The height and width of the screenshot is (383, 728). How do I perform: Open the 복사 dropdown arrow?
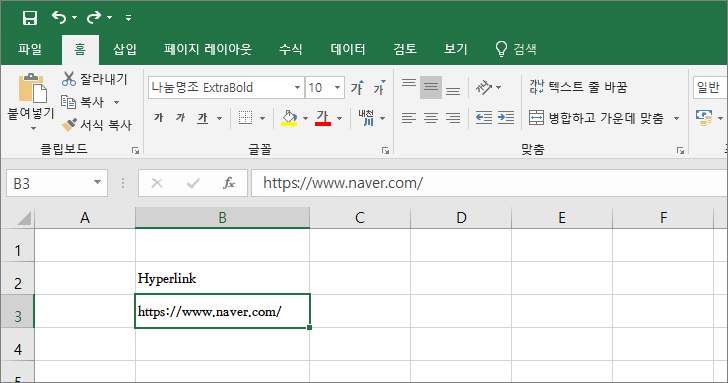click(x=117, y=103)
